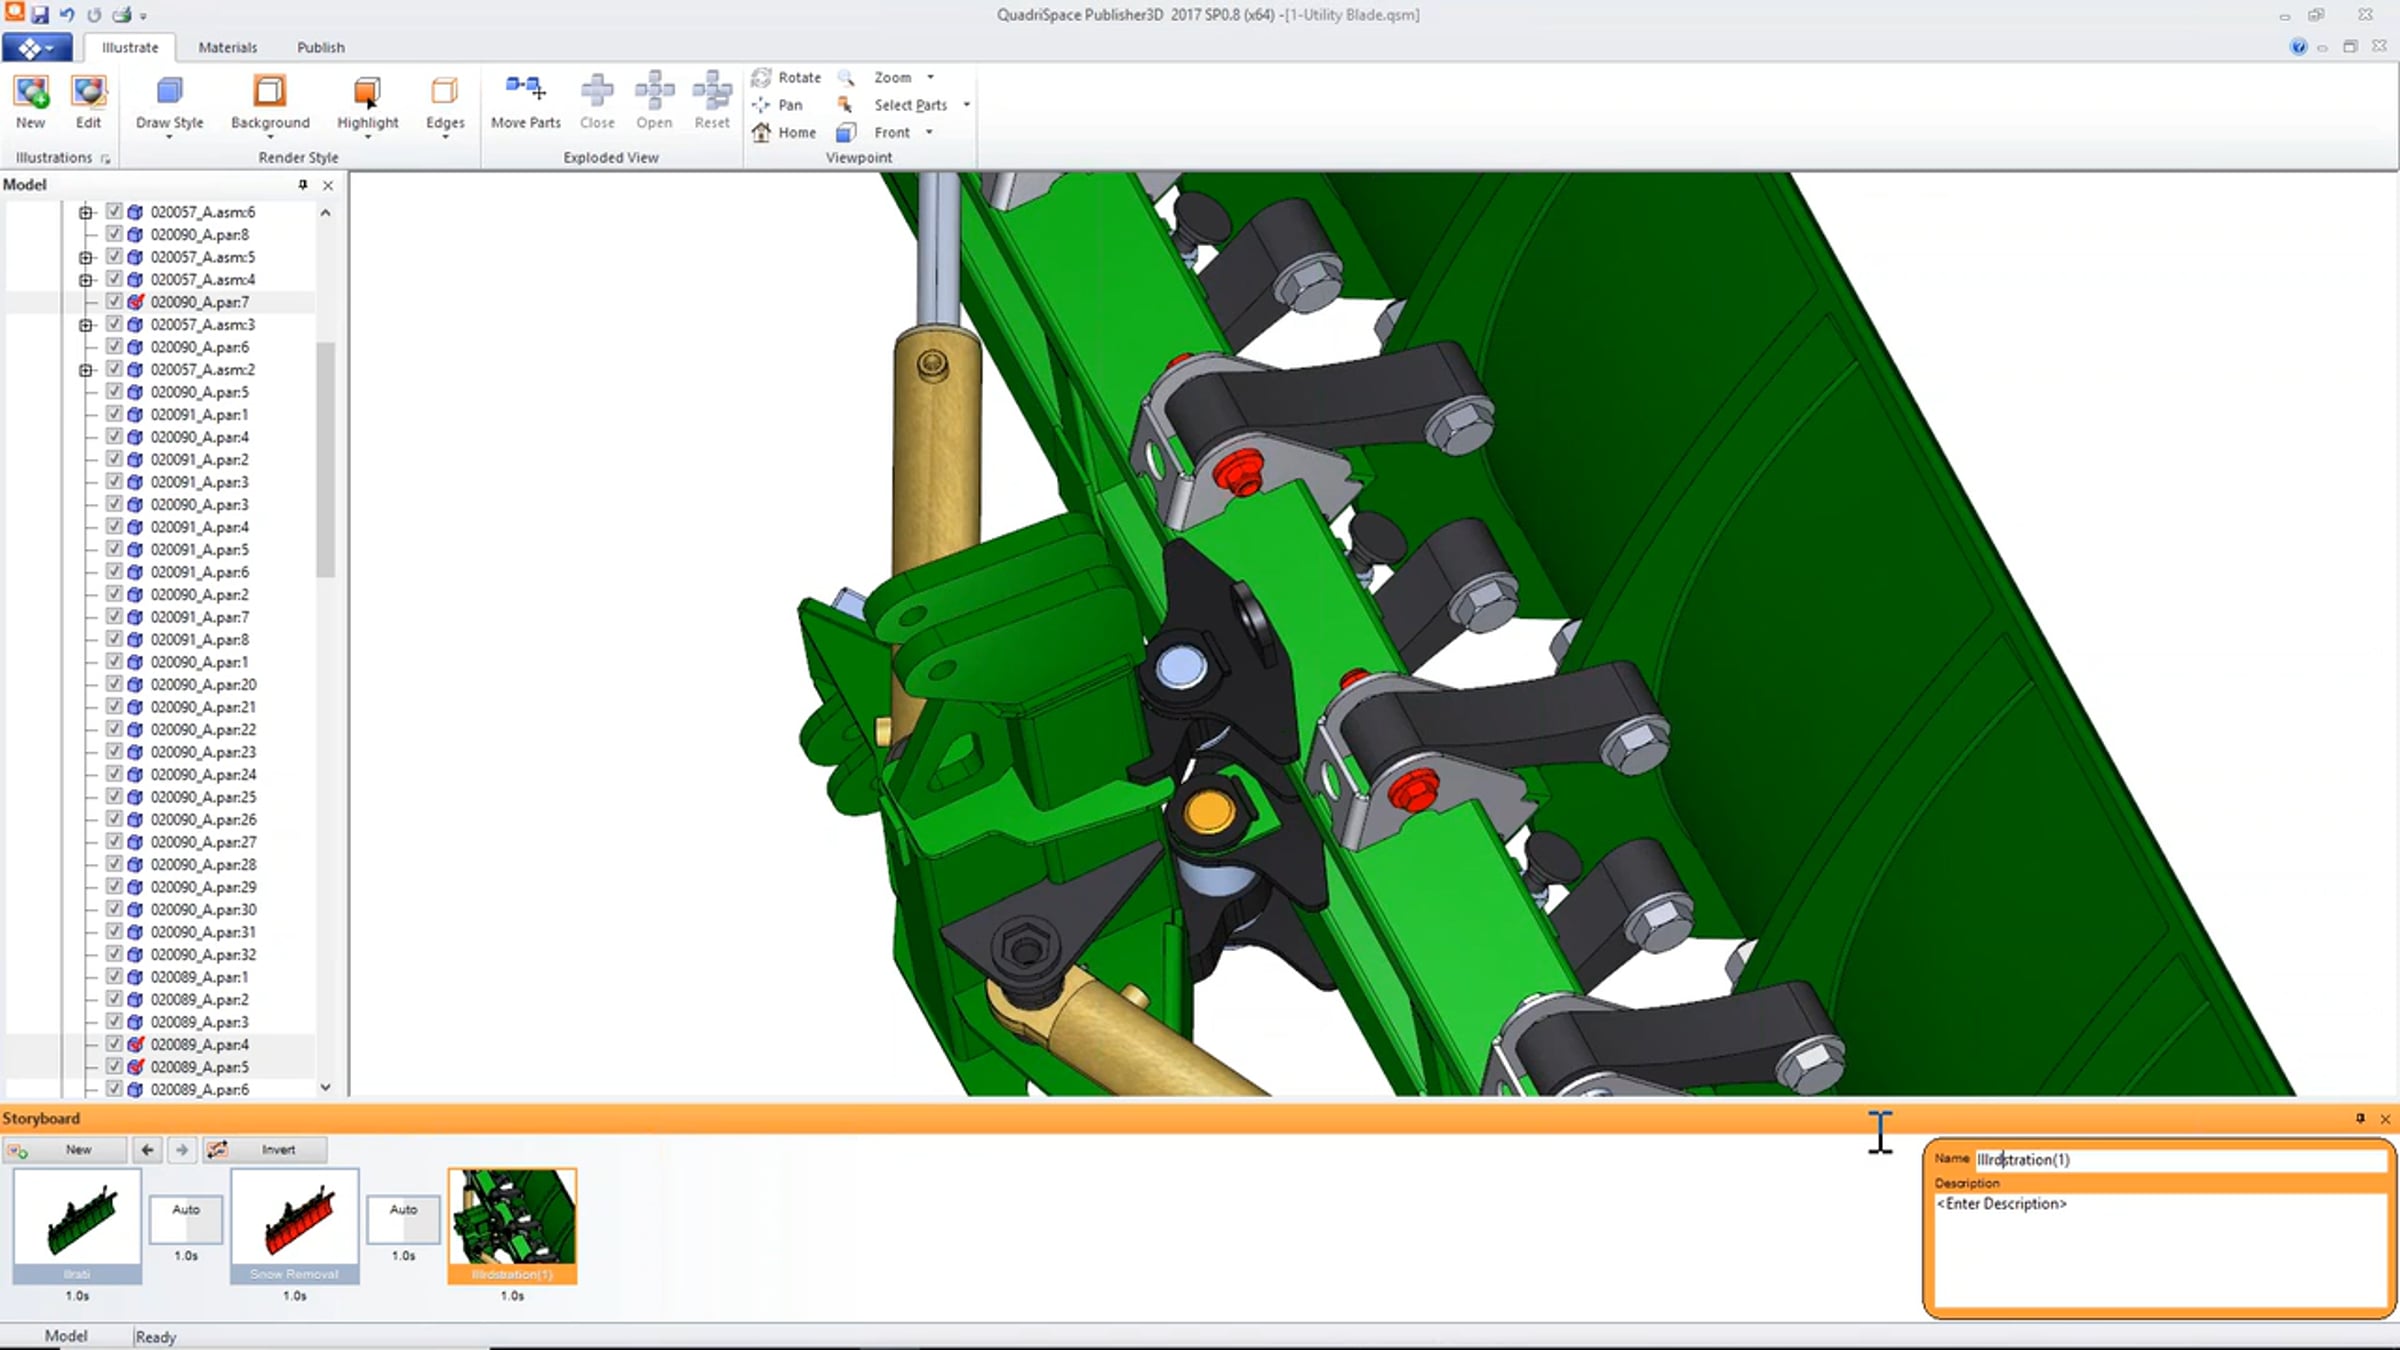Expand tree node 020057_A.asm:5
The width and height of the screenshot is (2400, 1350).
point(86,257)
